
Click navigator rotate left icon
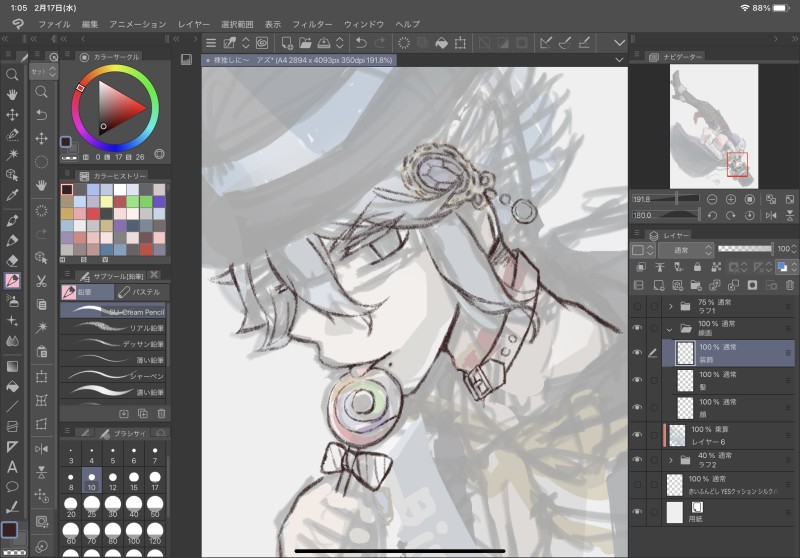[712, 216]
